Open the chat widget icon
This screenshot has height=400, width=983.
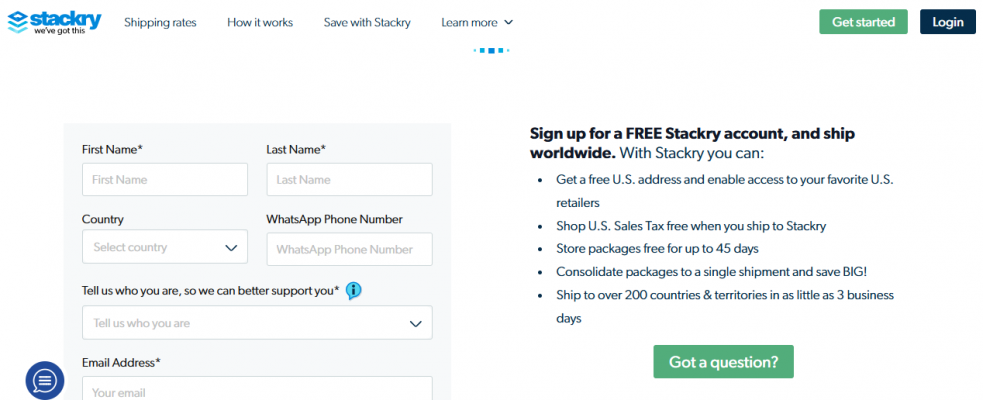pyautogui.click(x=44, y=380)
